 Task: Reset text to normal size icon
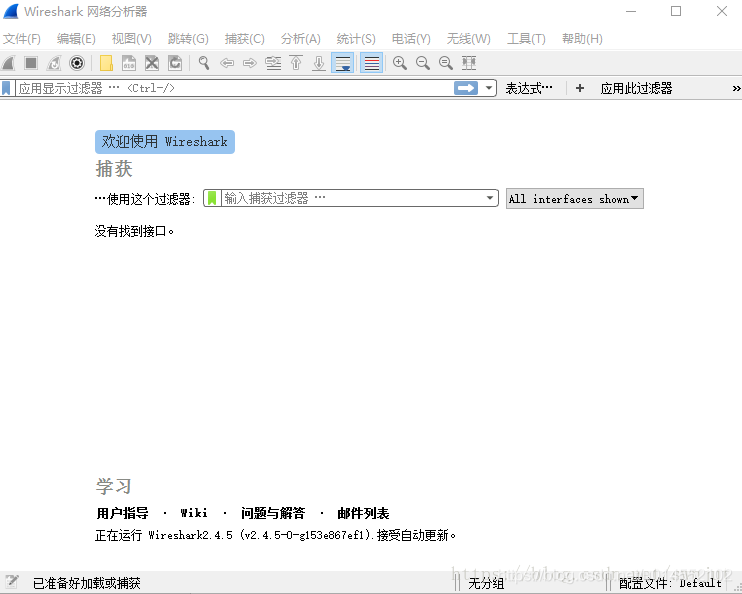click(446, 63)
